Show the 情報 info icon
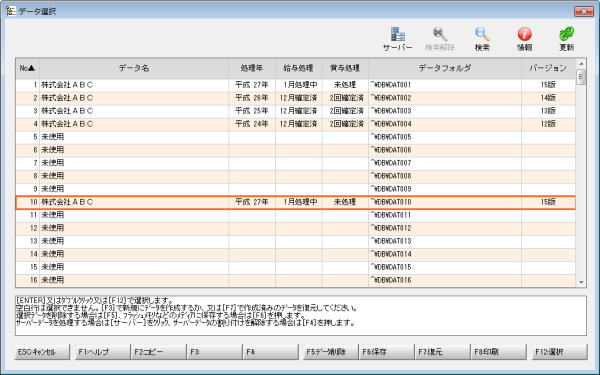The height and width of the screenshot is (375, 600). [524, 39]
